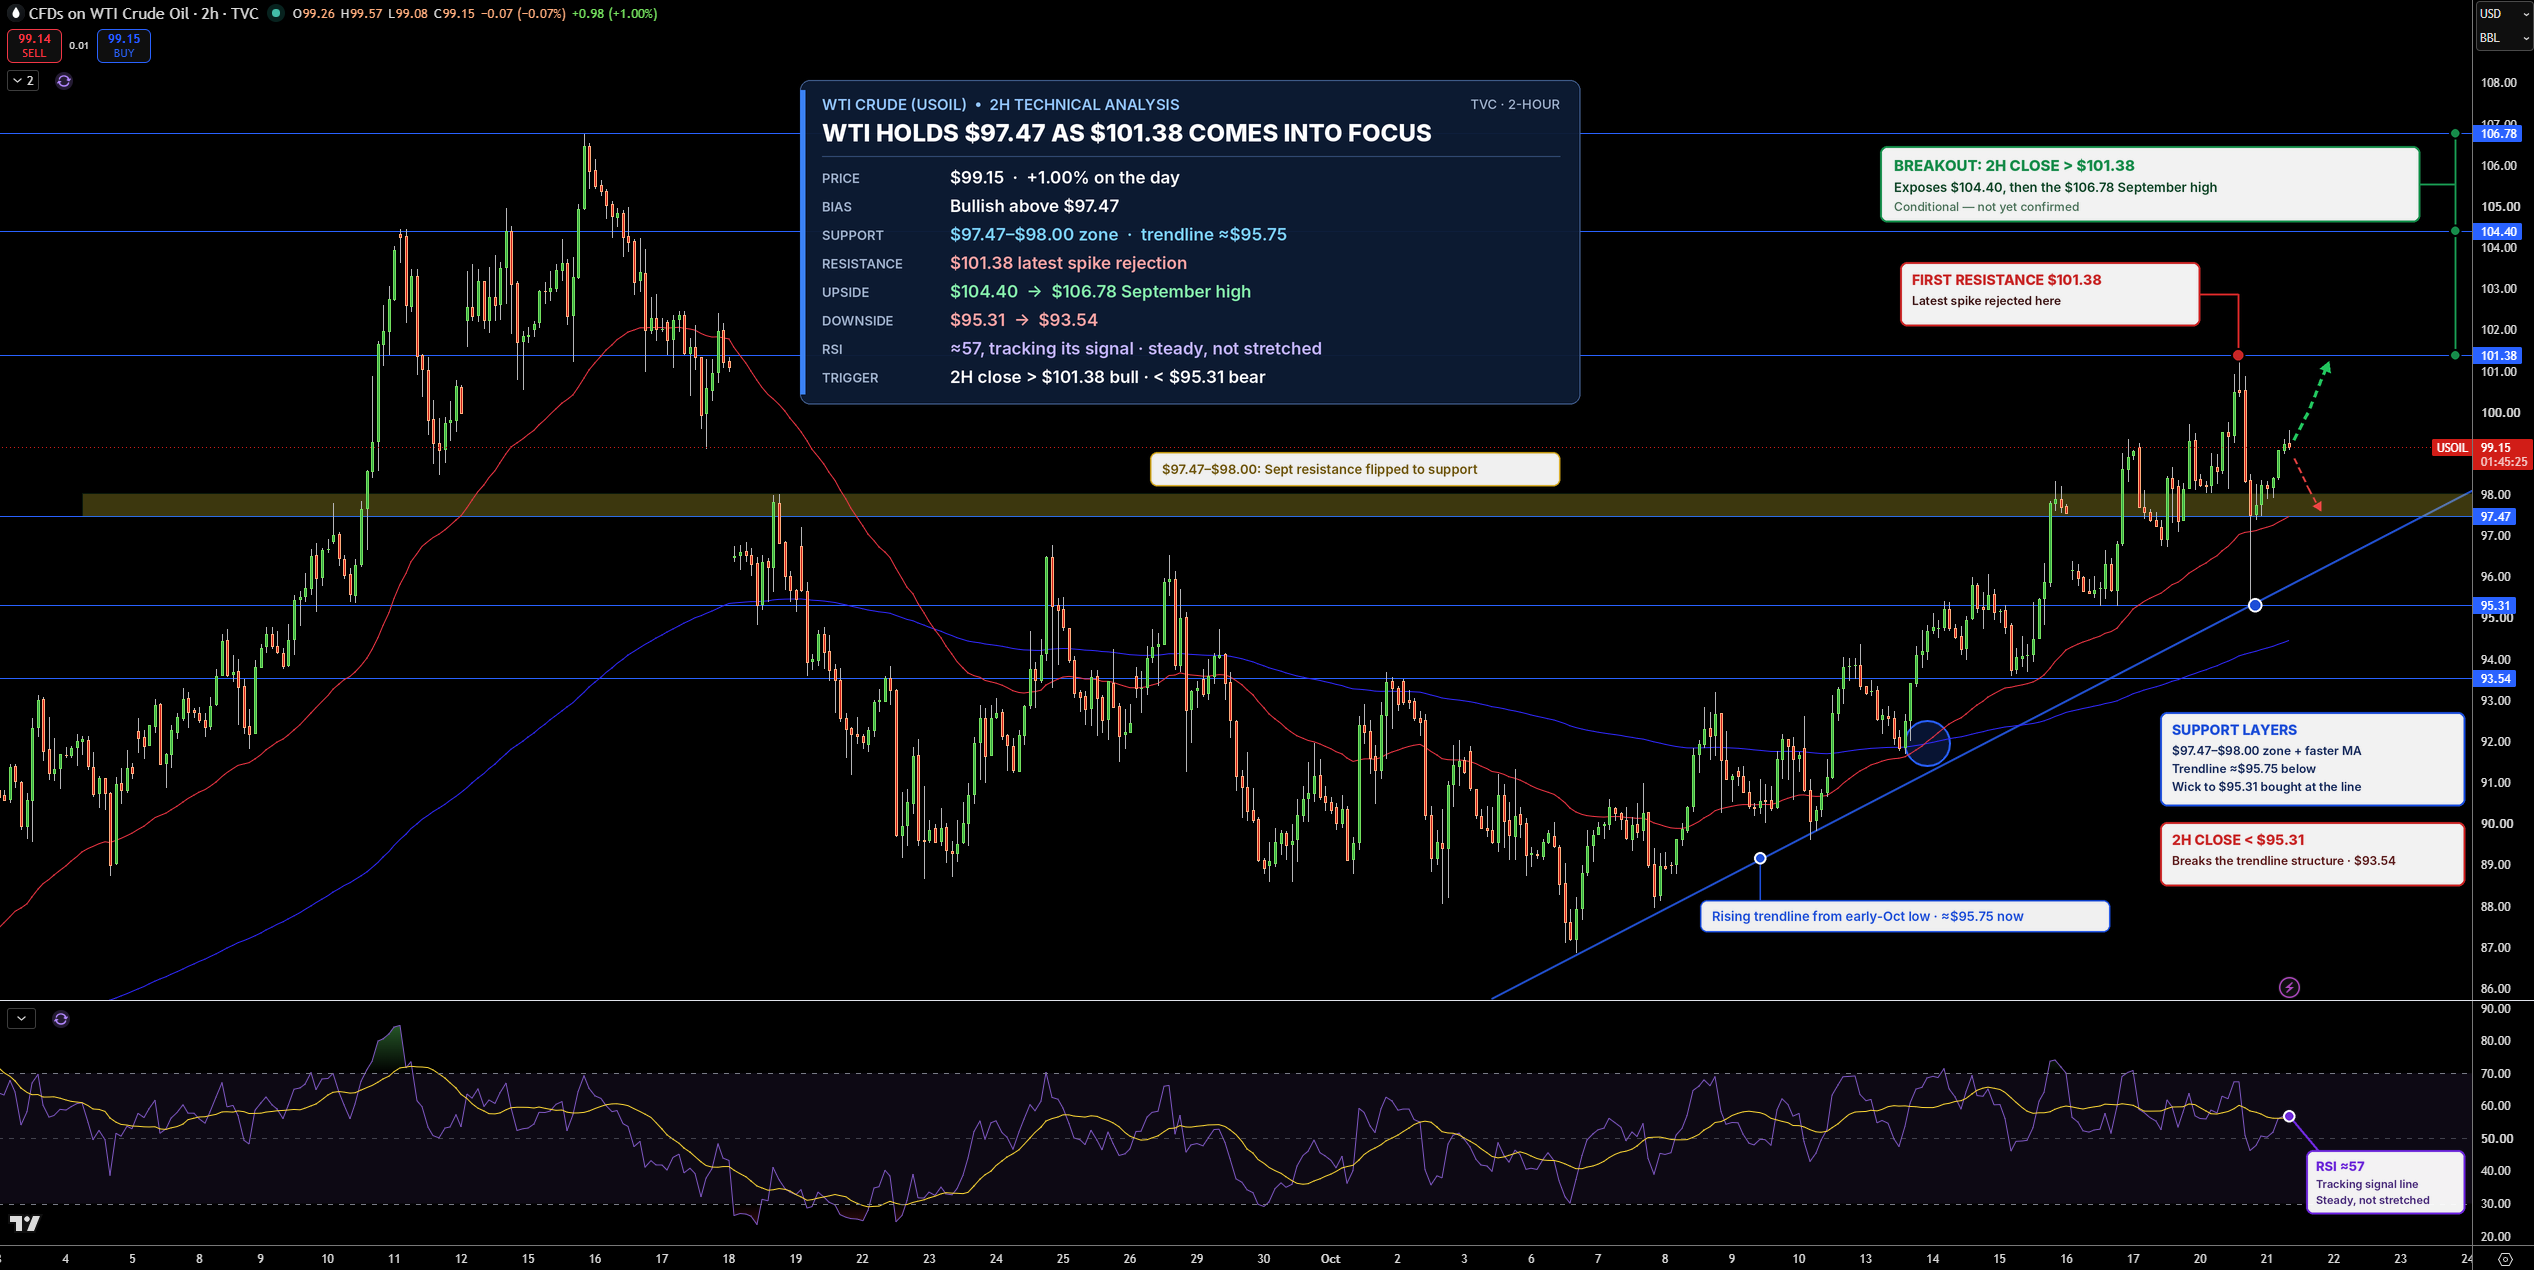The width and height of the screenshot is (2534, 1270).
Task: Select the 106.78 price line label
Action: pos(2497,134)
